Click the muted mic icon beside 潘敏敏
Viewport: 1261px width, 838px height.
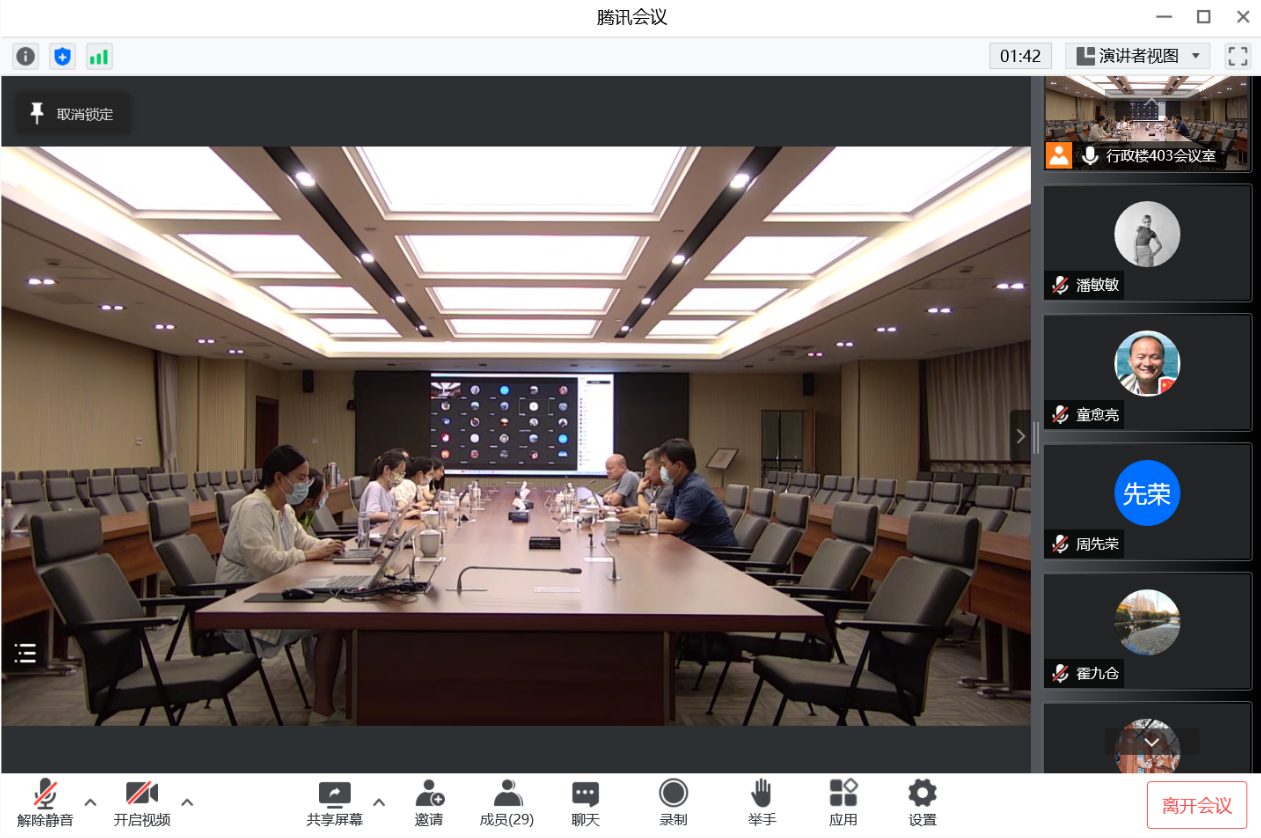[1060, 285]
